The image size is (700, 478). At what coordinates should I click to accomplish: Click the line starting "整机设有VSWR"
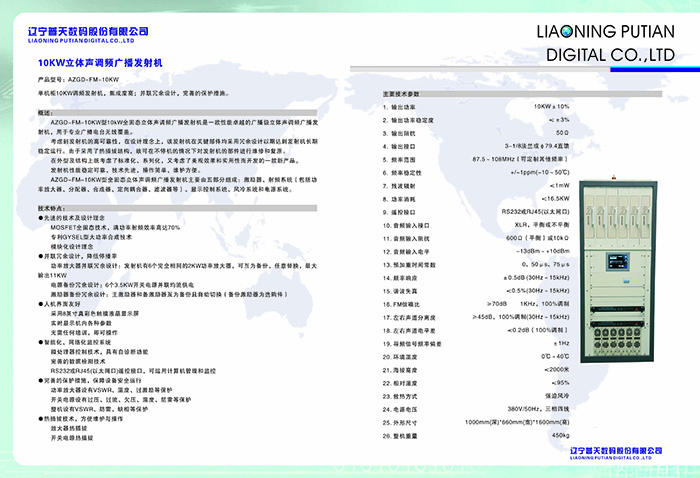tap(99, 409)
